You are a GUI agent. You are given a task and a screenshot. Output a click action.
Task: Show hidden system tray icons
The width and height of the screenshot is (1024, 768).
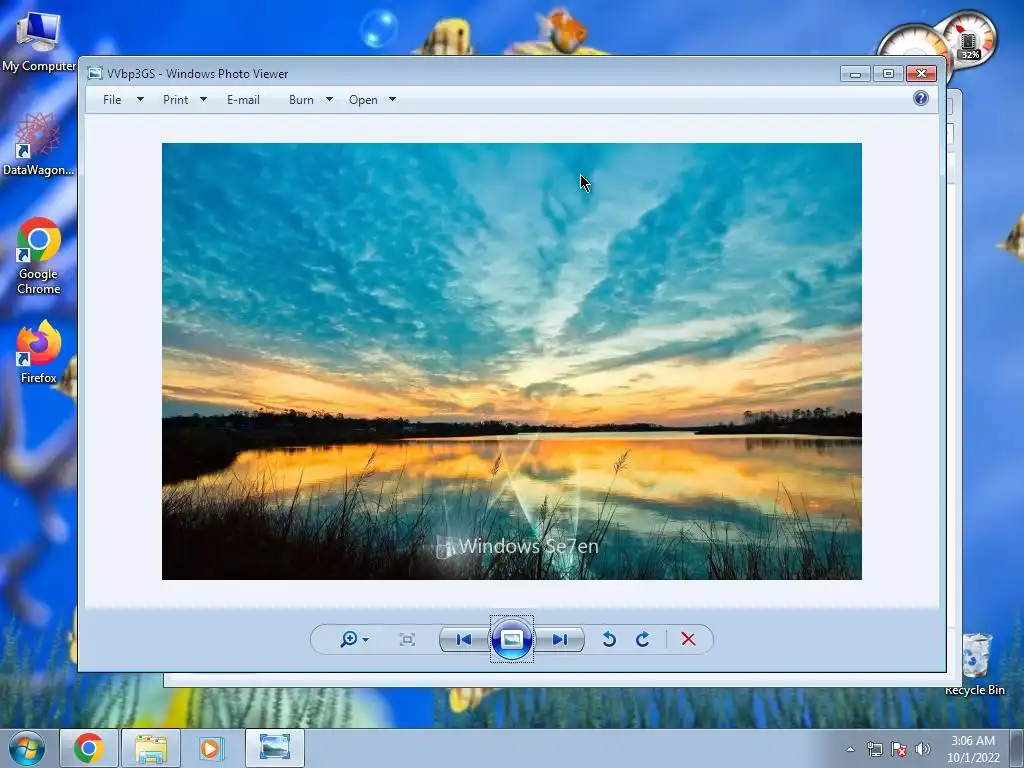[850, 749]
